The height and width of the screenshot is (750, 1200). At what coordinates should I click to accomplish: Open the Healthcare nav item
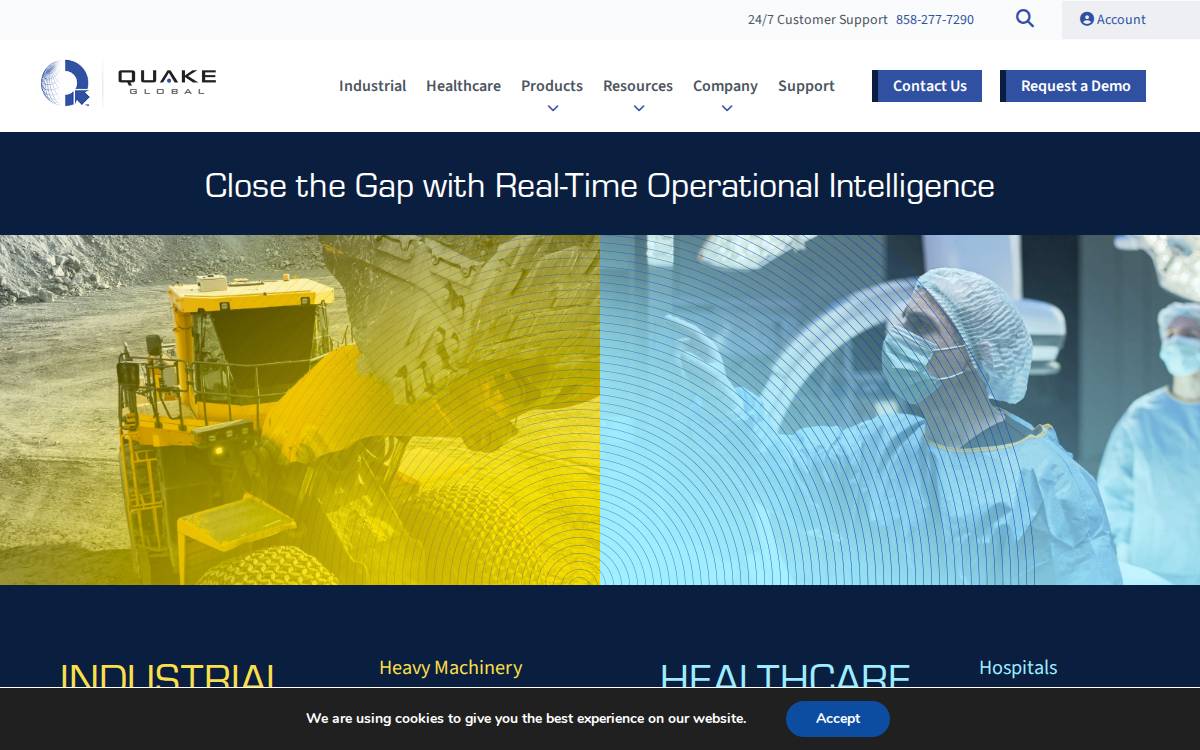point(463,86)
